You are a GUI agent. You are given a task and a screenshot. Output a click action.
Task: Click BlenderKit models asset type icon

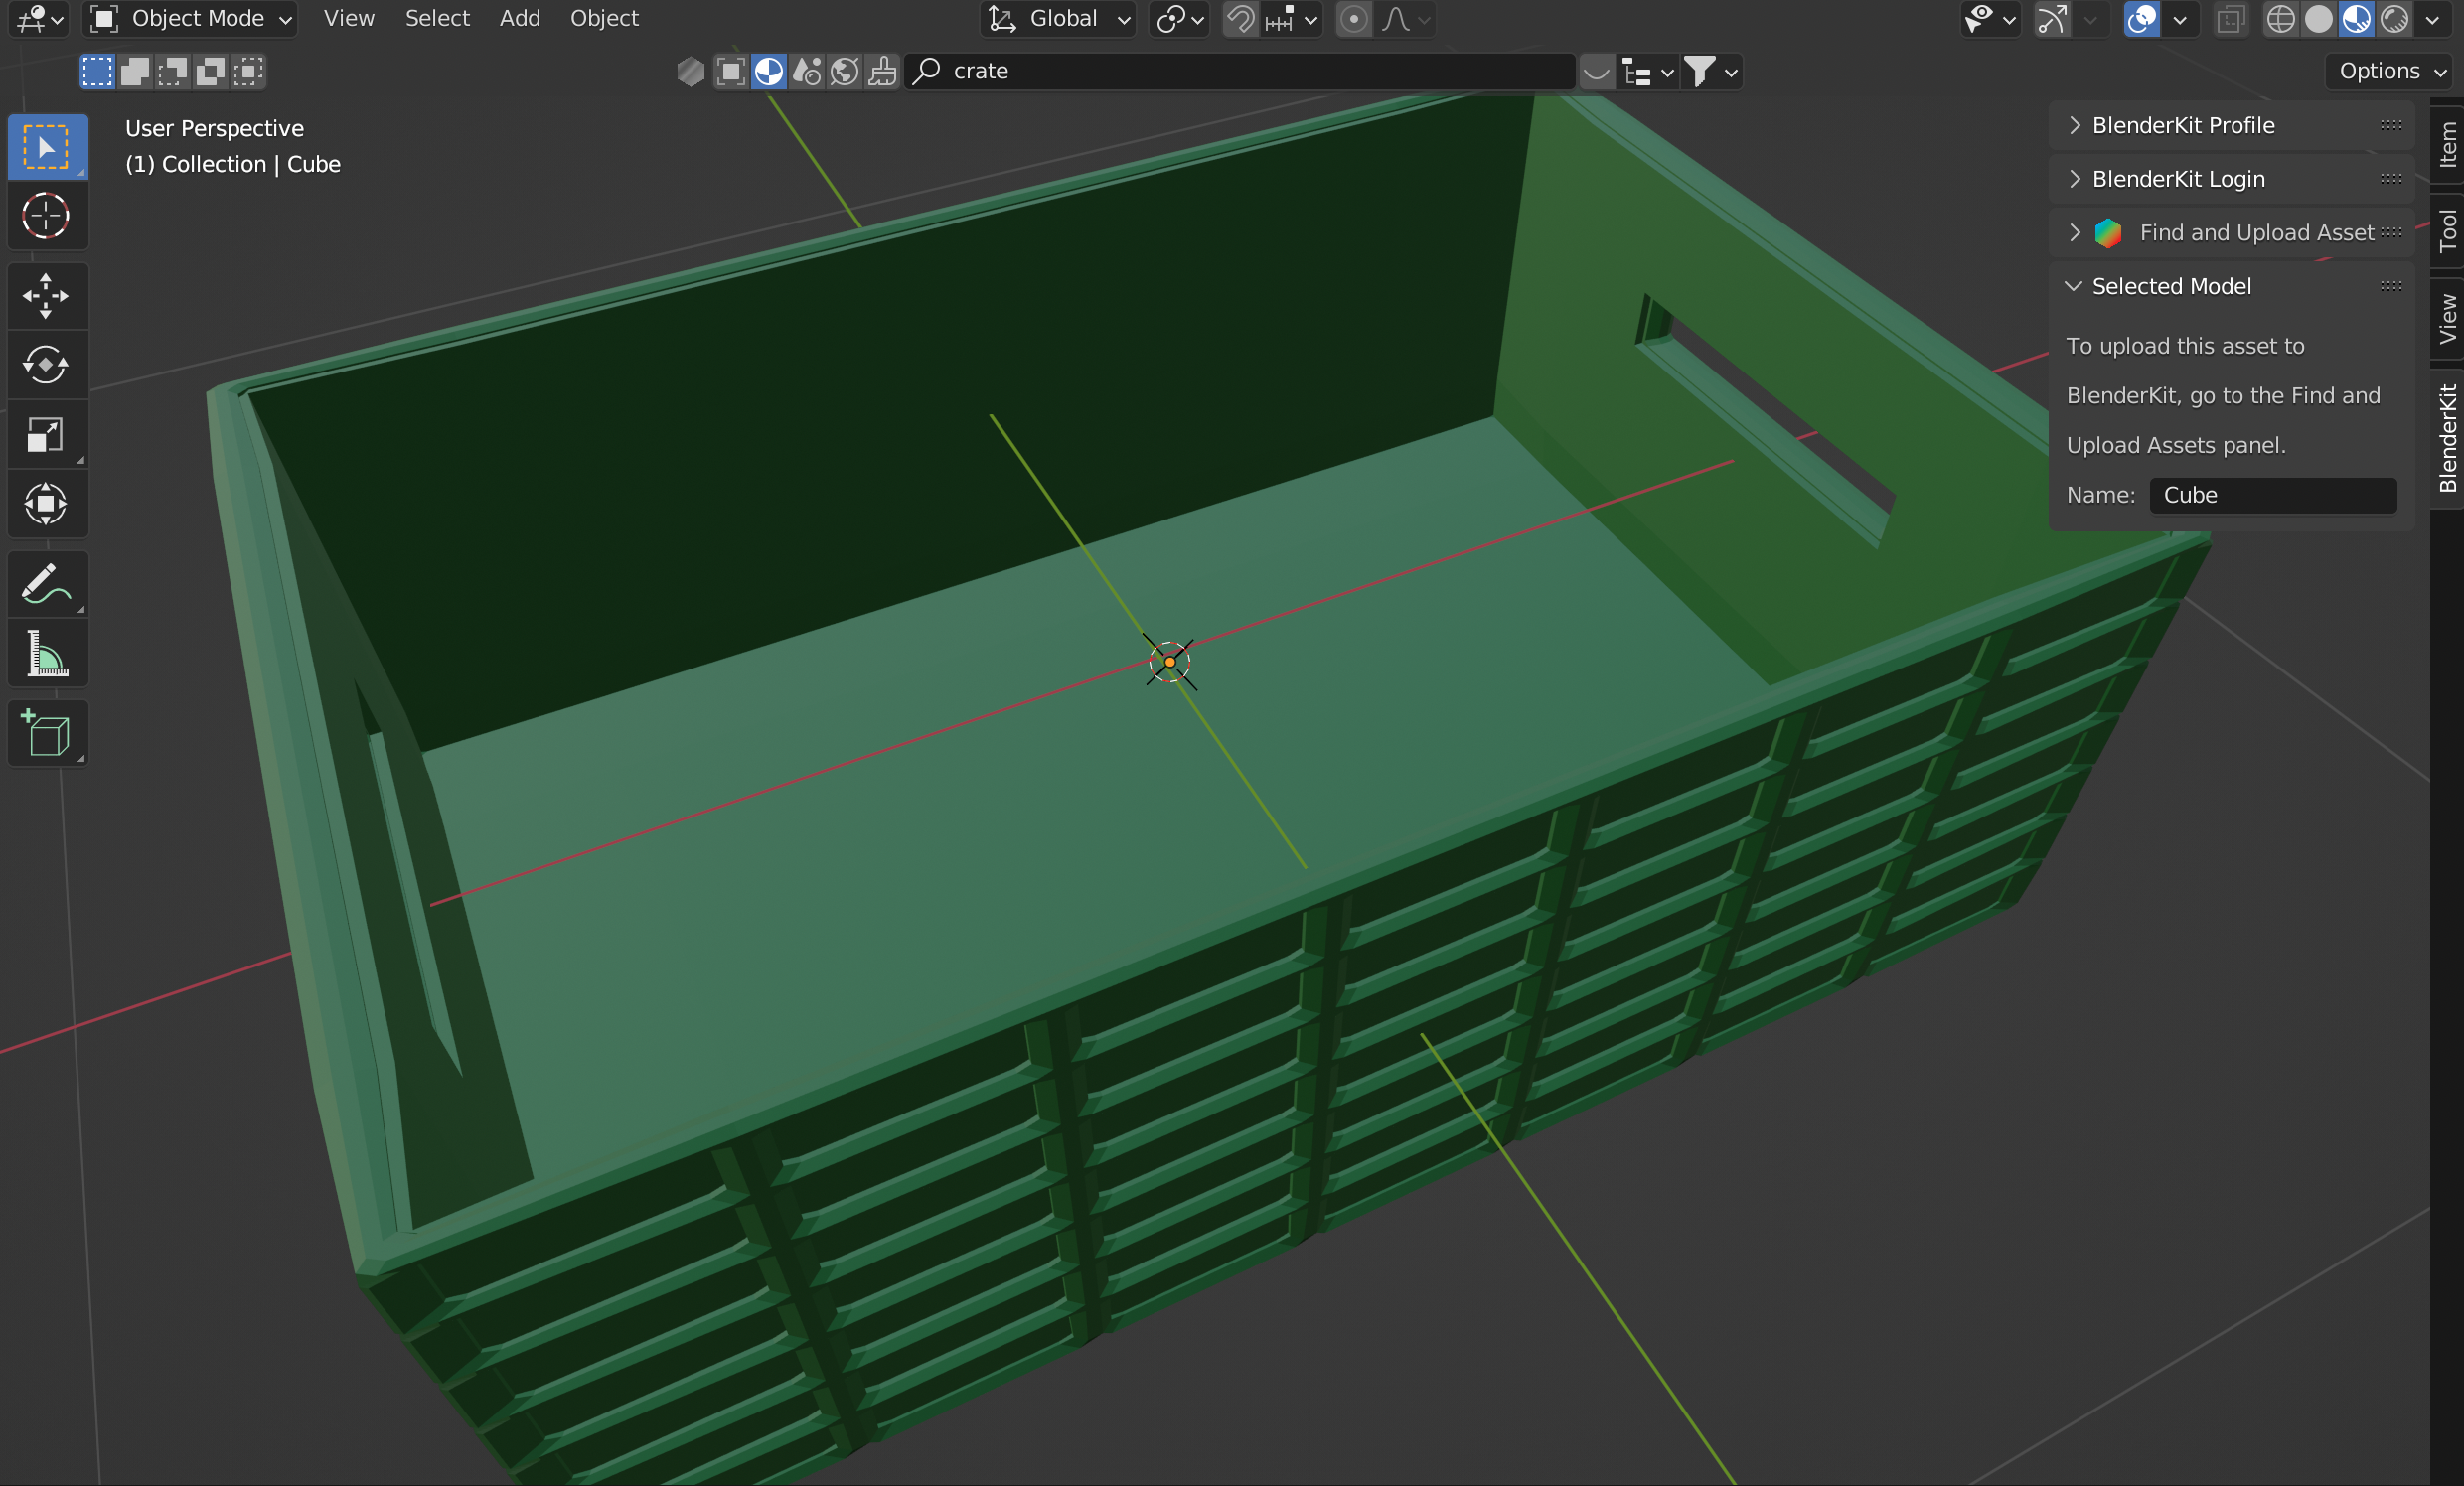tap(731, 71)
